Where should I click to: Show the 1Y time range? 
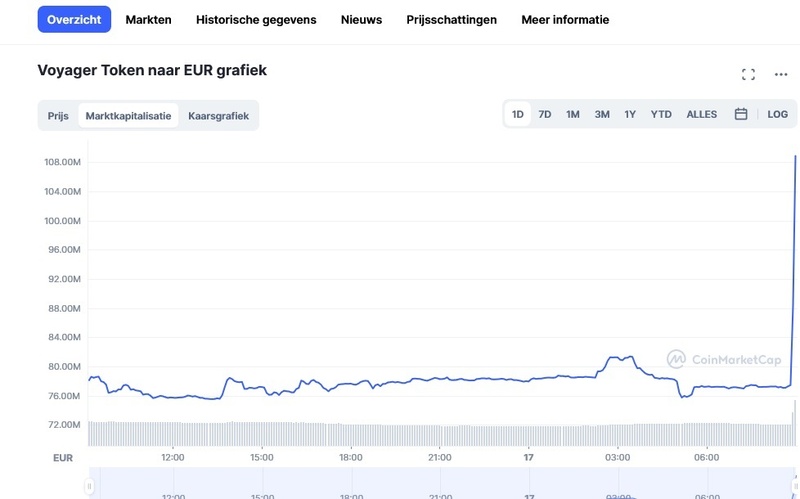[x=630, y=114]
